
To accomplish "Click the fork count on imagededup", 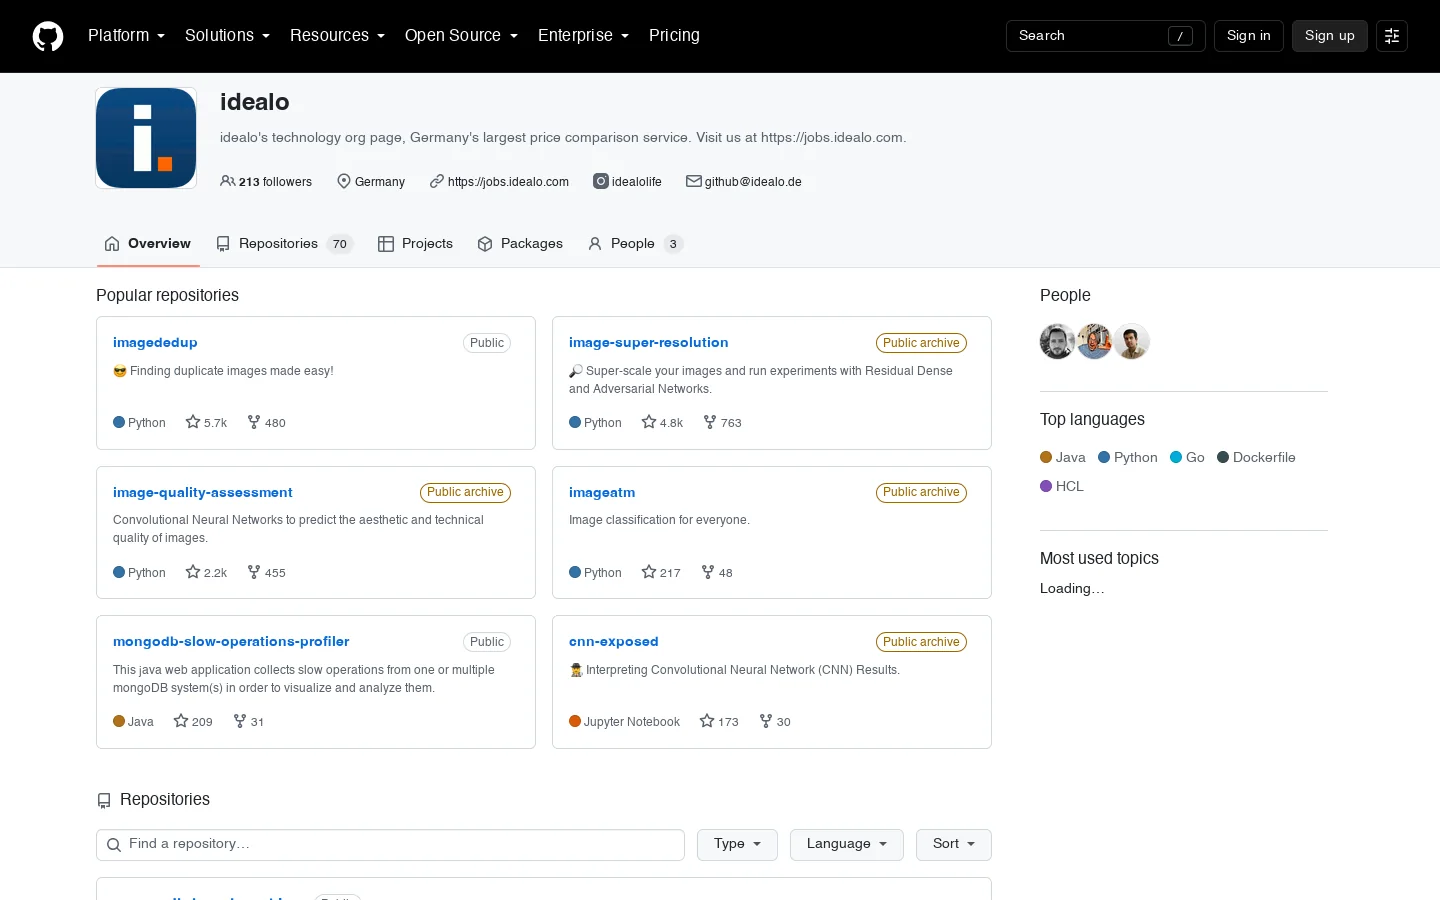I will (267, 423).
